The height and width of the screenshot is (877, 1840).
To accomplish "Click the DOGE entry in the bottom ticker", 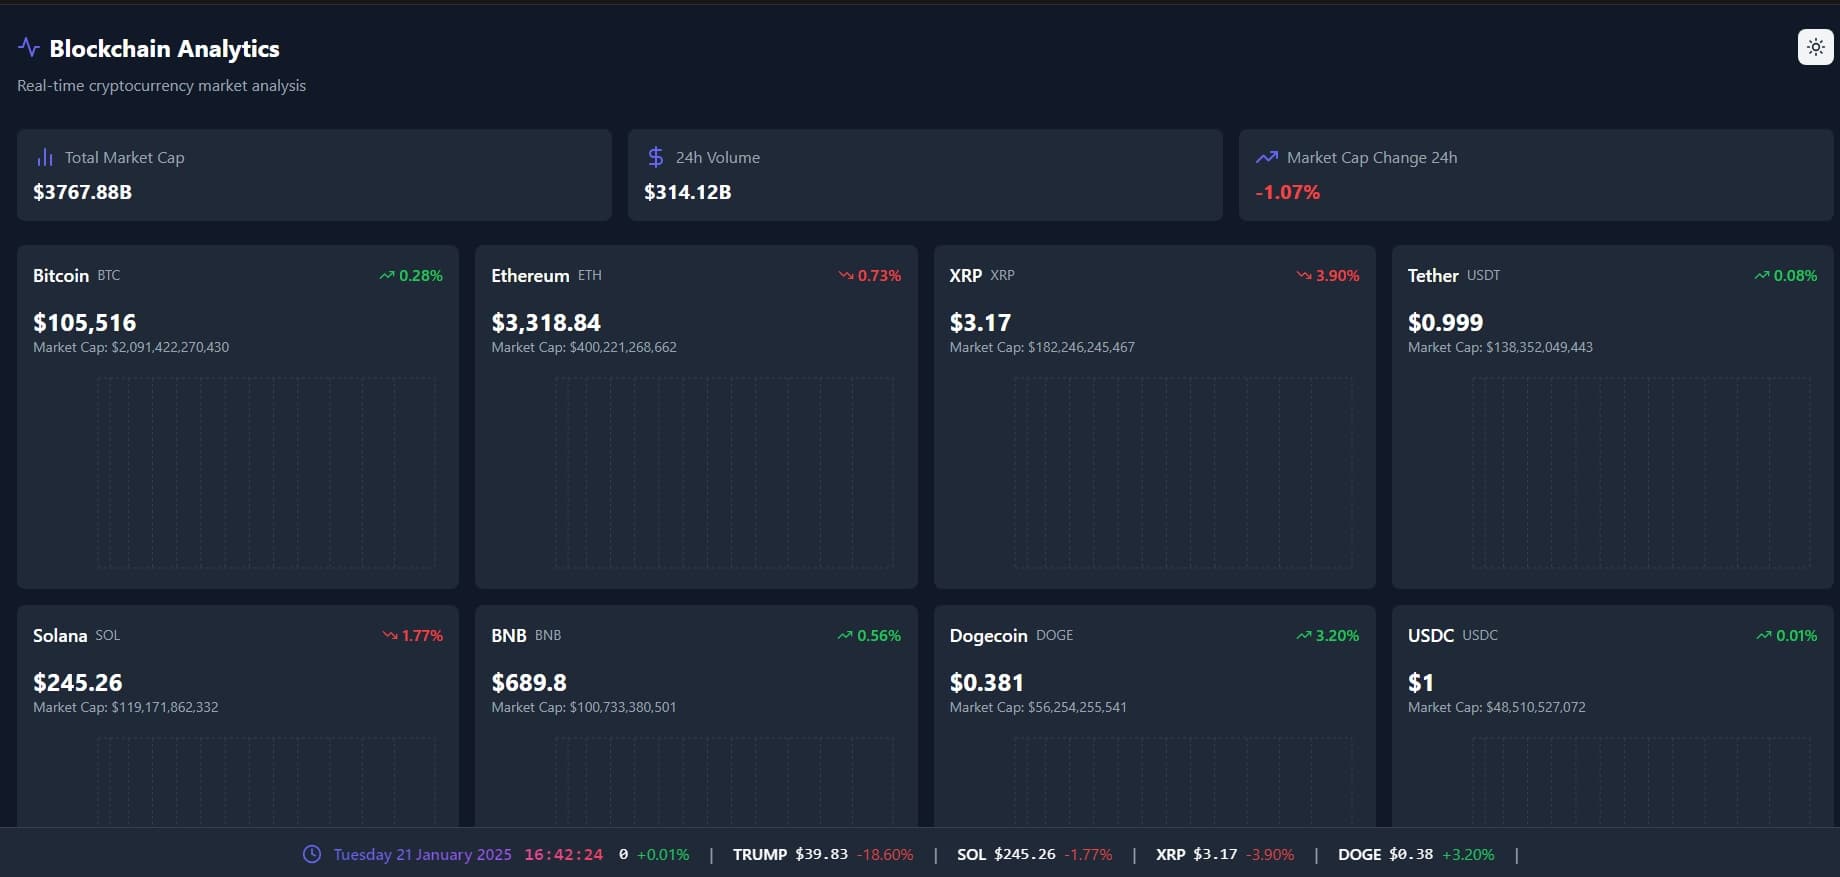I will pyautogui.click(x=1416, y=854).
